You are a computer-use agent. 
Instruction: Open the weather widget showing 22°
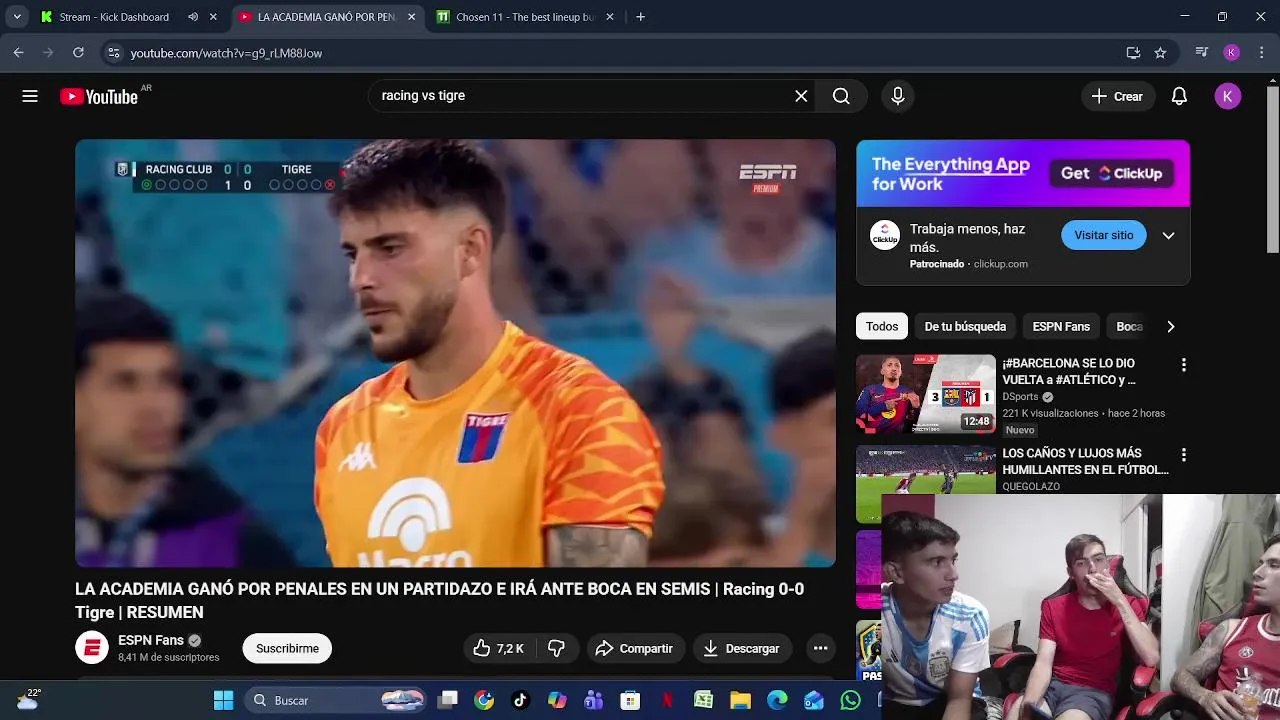point(27,699)
